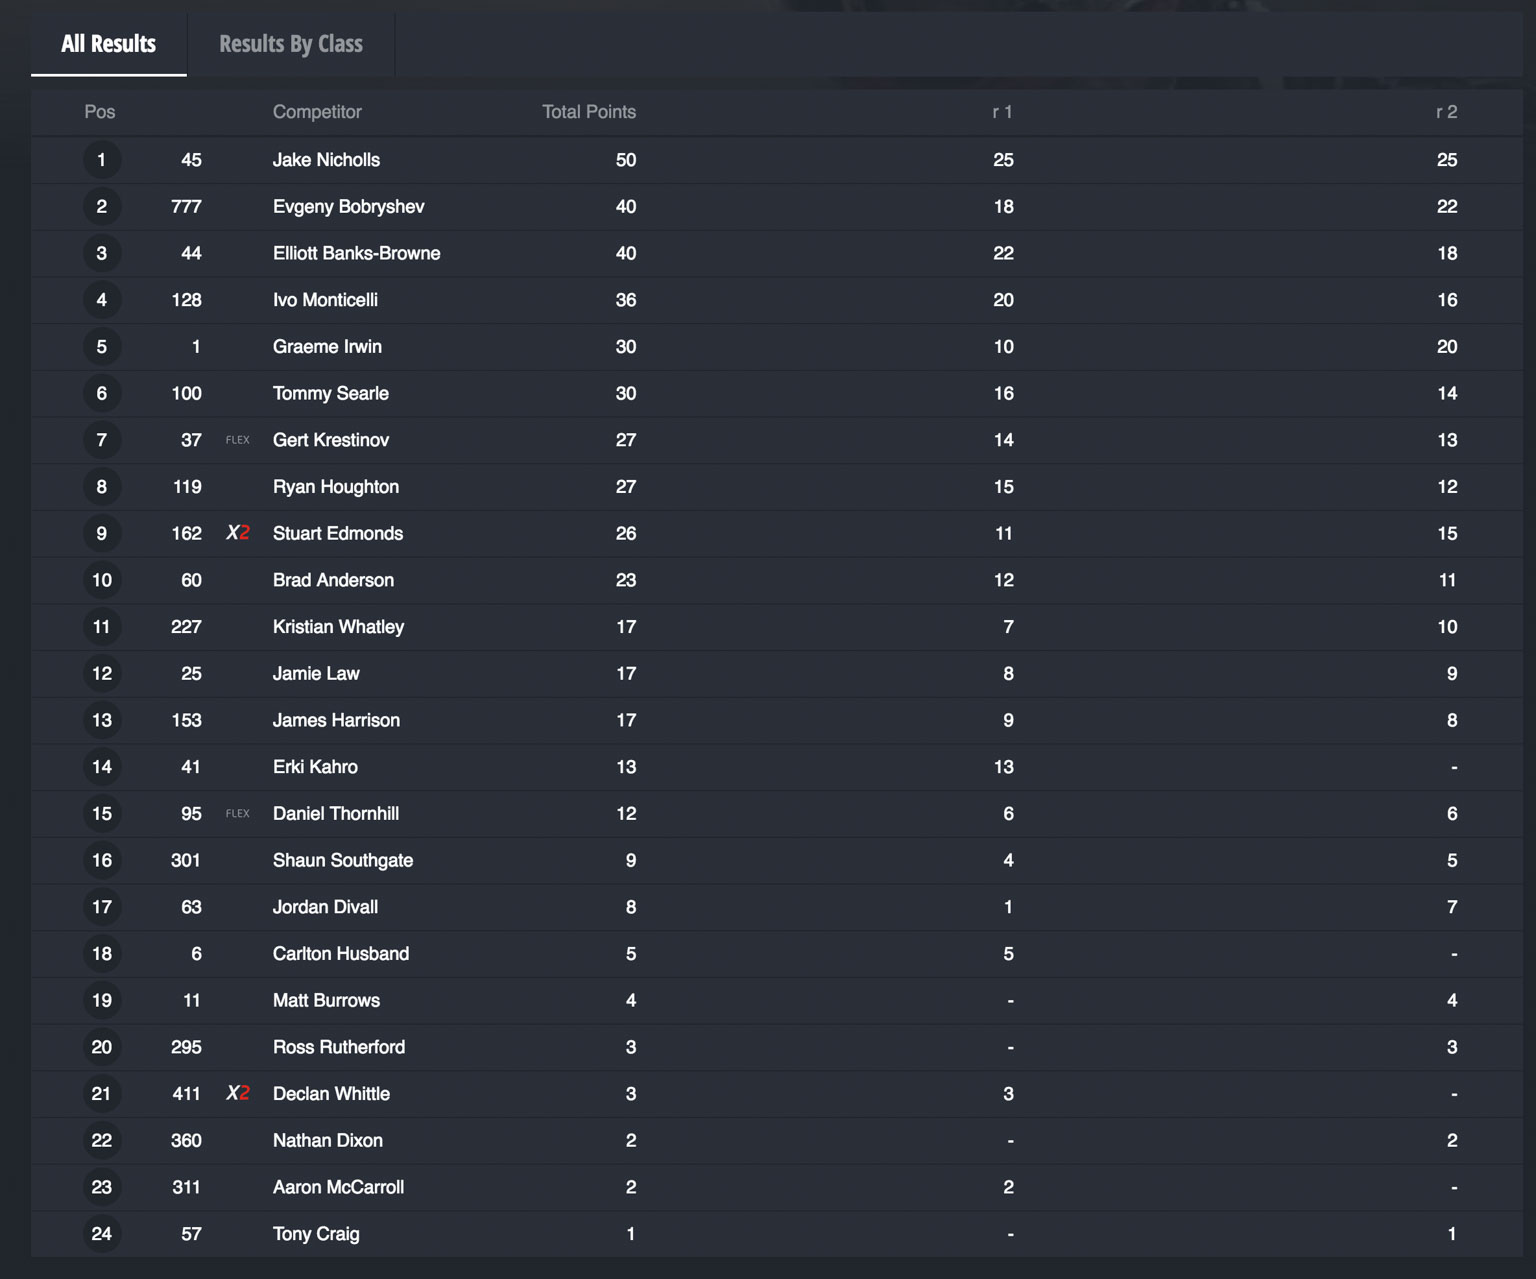Click the position 24 circle badge

coord(101,1233)
